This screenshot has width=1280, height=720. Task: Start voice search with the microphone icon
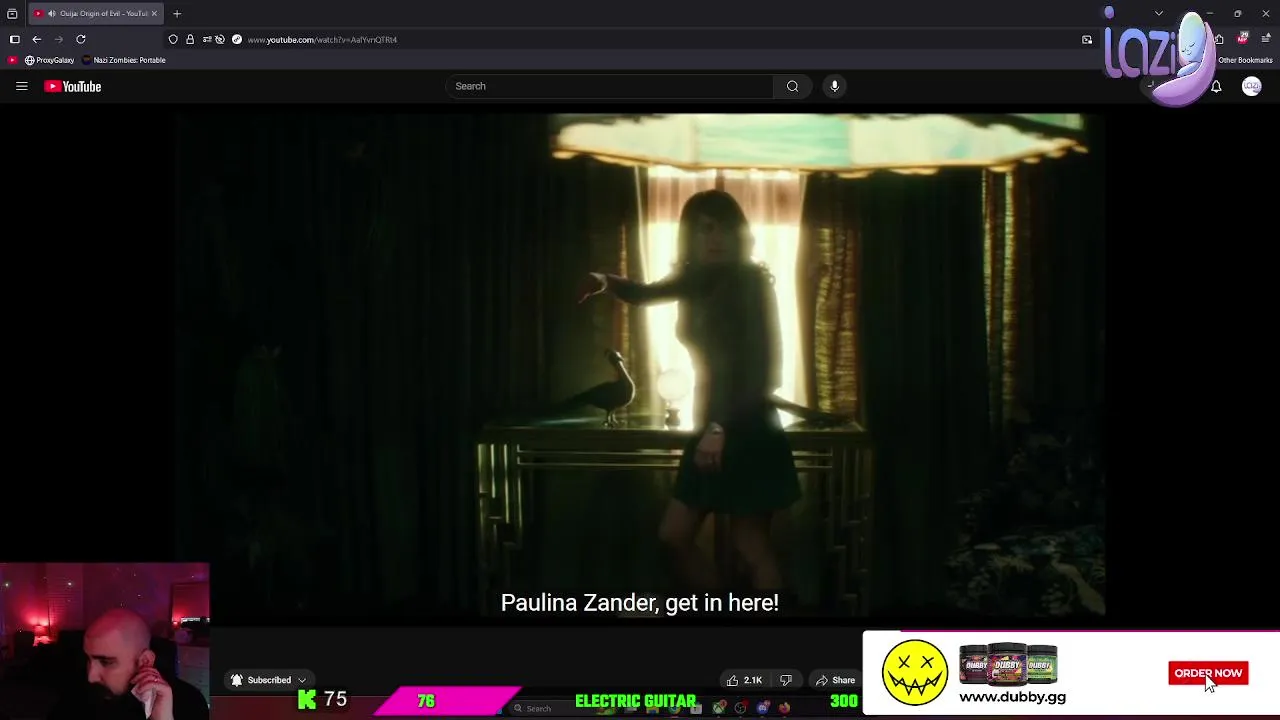(x=834, y=86)
